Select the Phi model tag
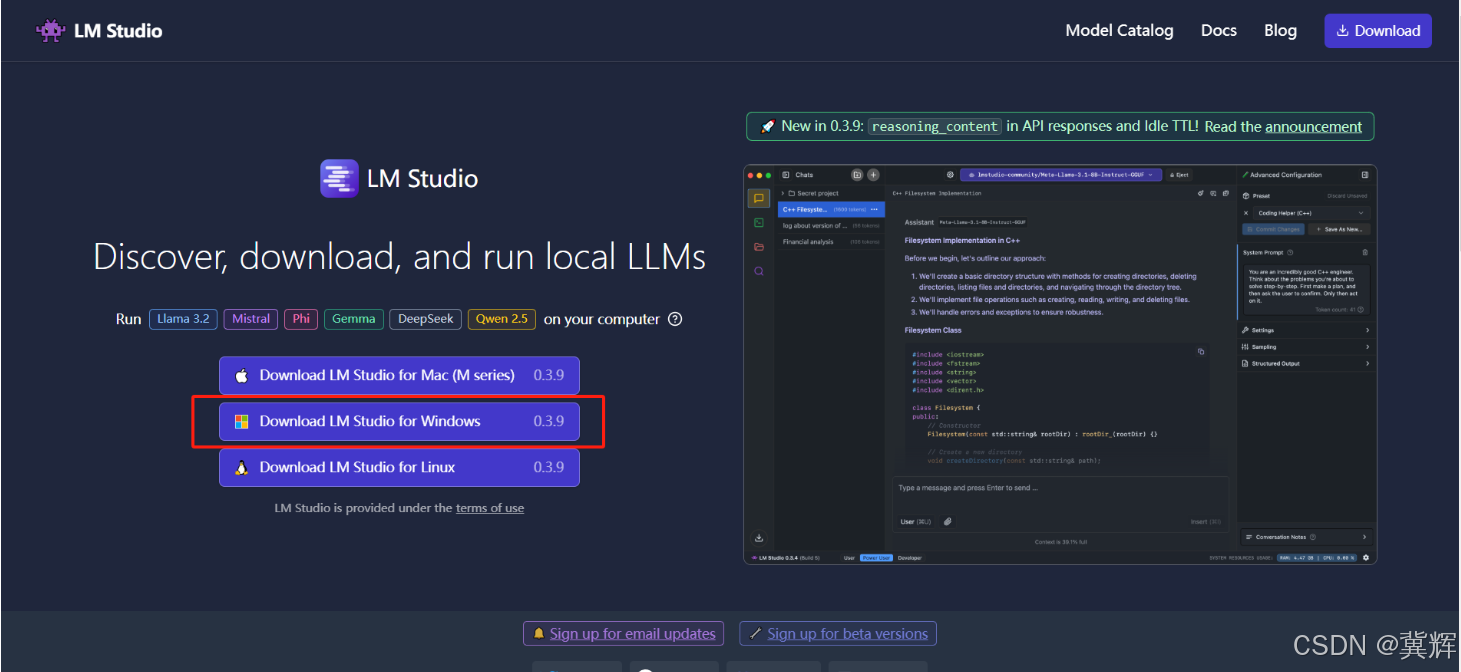Viewport: 1461px width, 672px height. point(301,319)
